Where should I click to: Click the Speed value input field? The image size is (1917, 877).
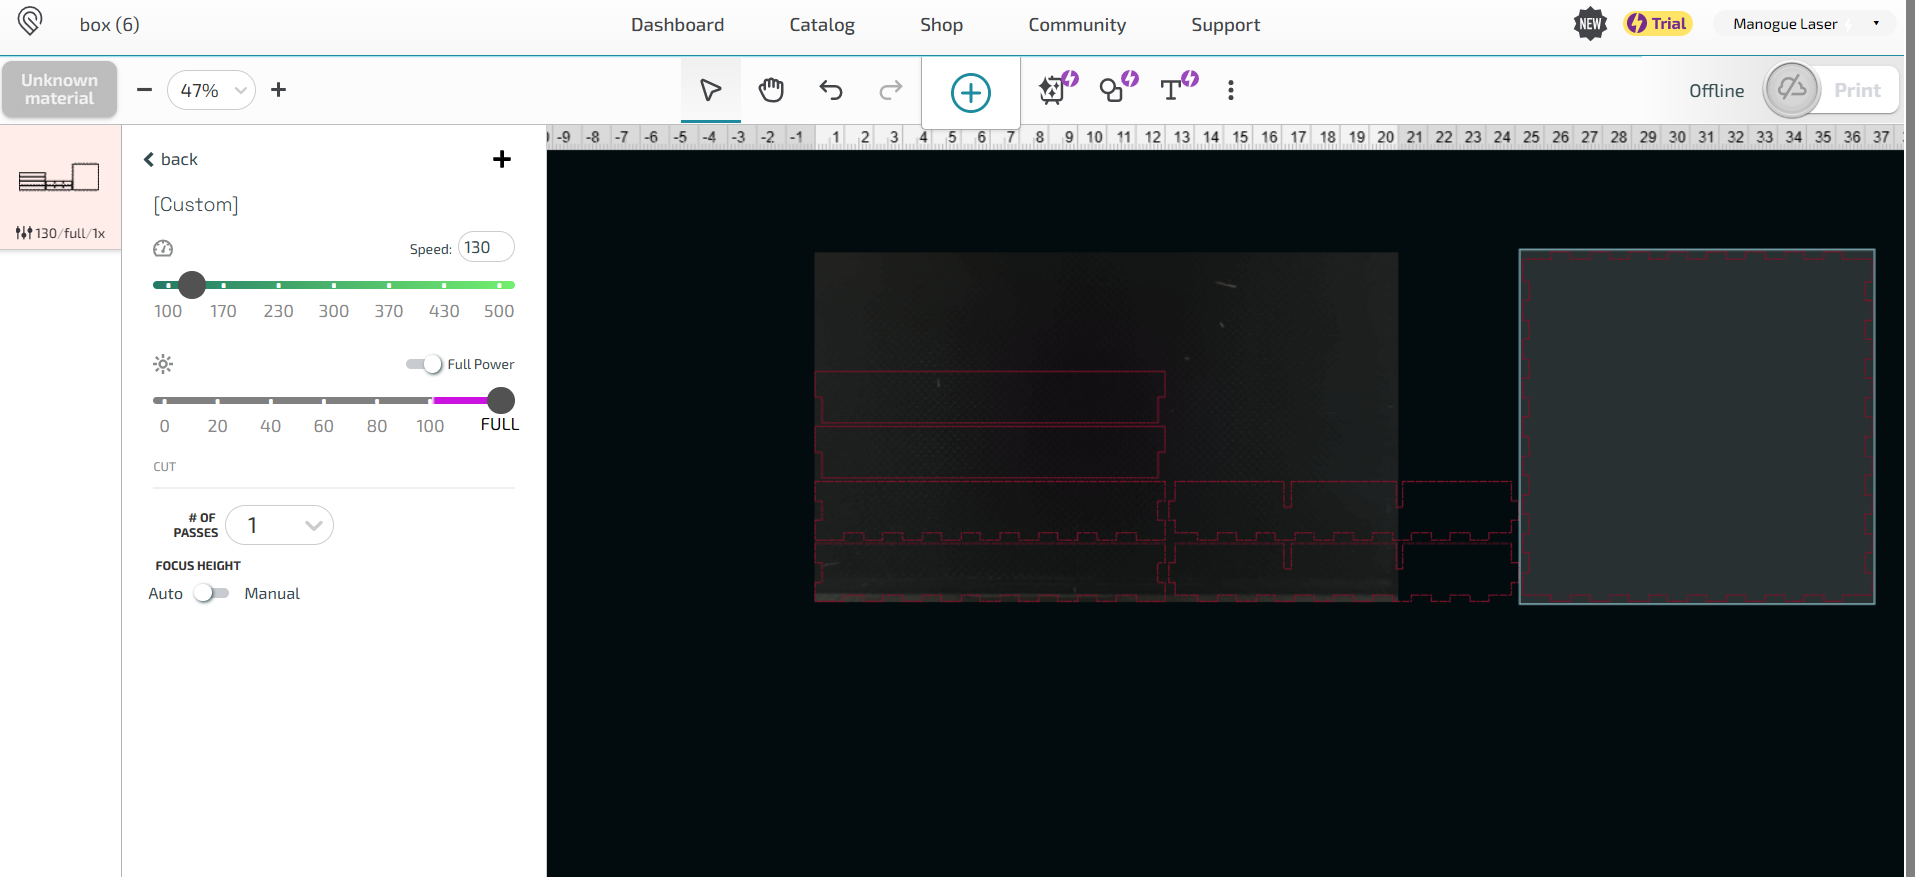tap(485, 247)
